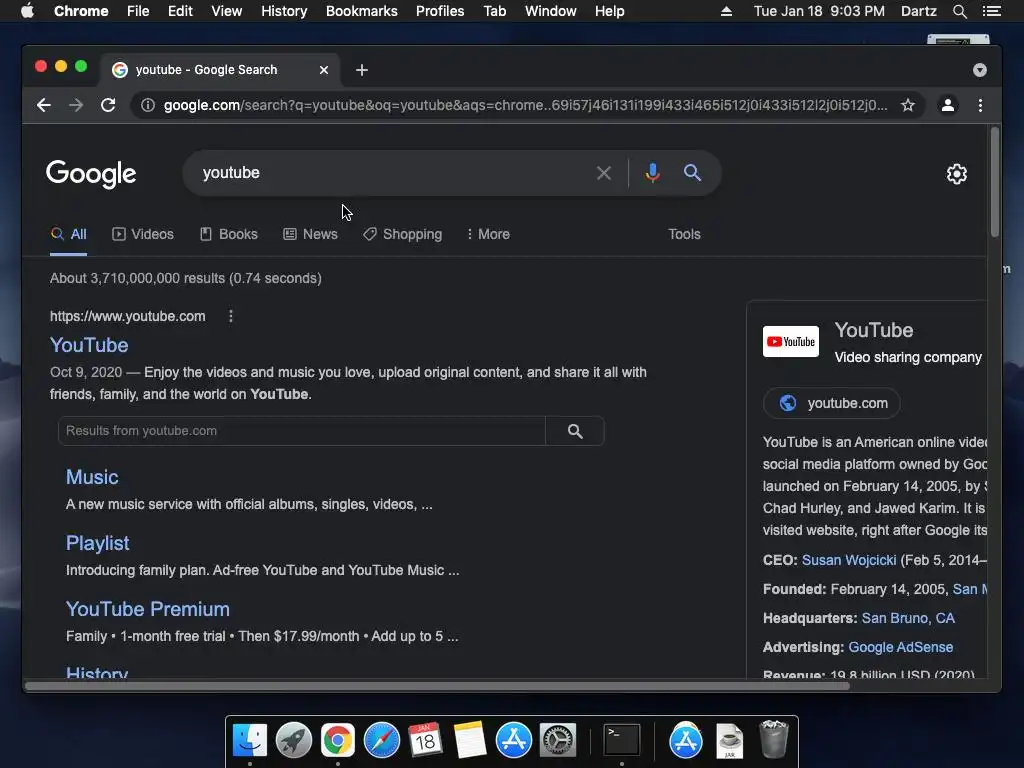The width and height of the screenshot is (1024, 768).
Task: Open System Preferences from the Dock
Action: pos(557,741)
